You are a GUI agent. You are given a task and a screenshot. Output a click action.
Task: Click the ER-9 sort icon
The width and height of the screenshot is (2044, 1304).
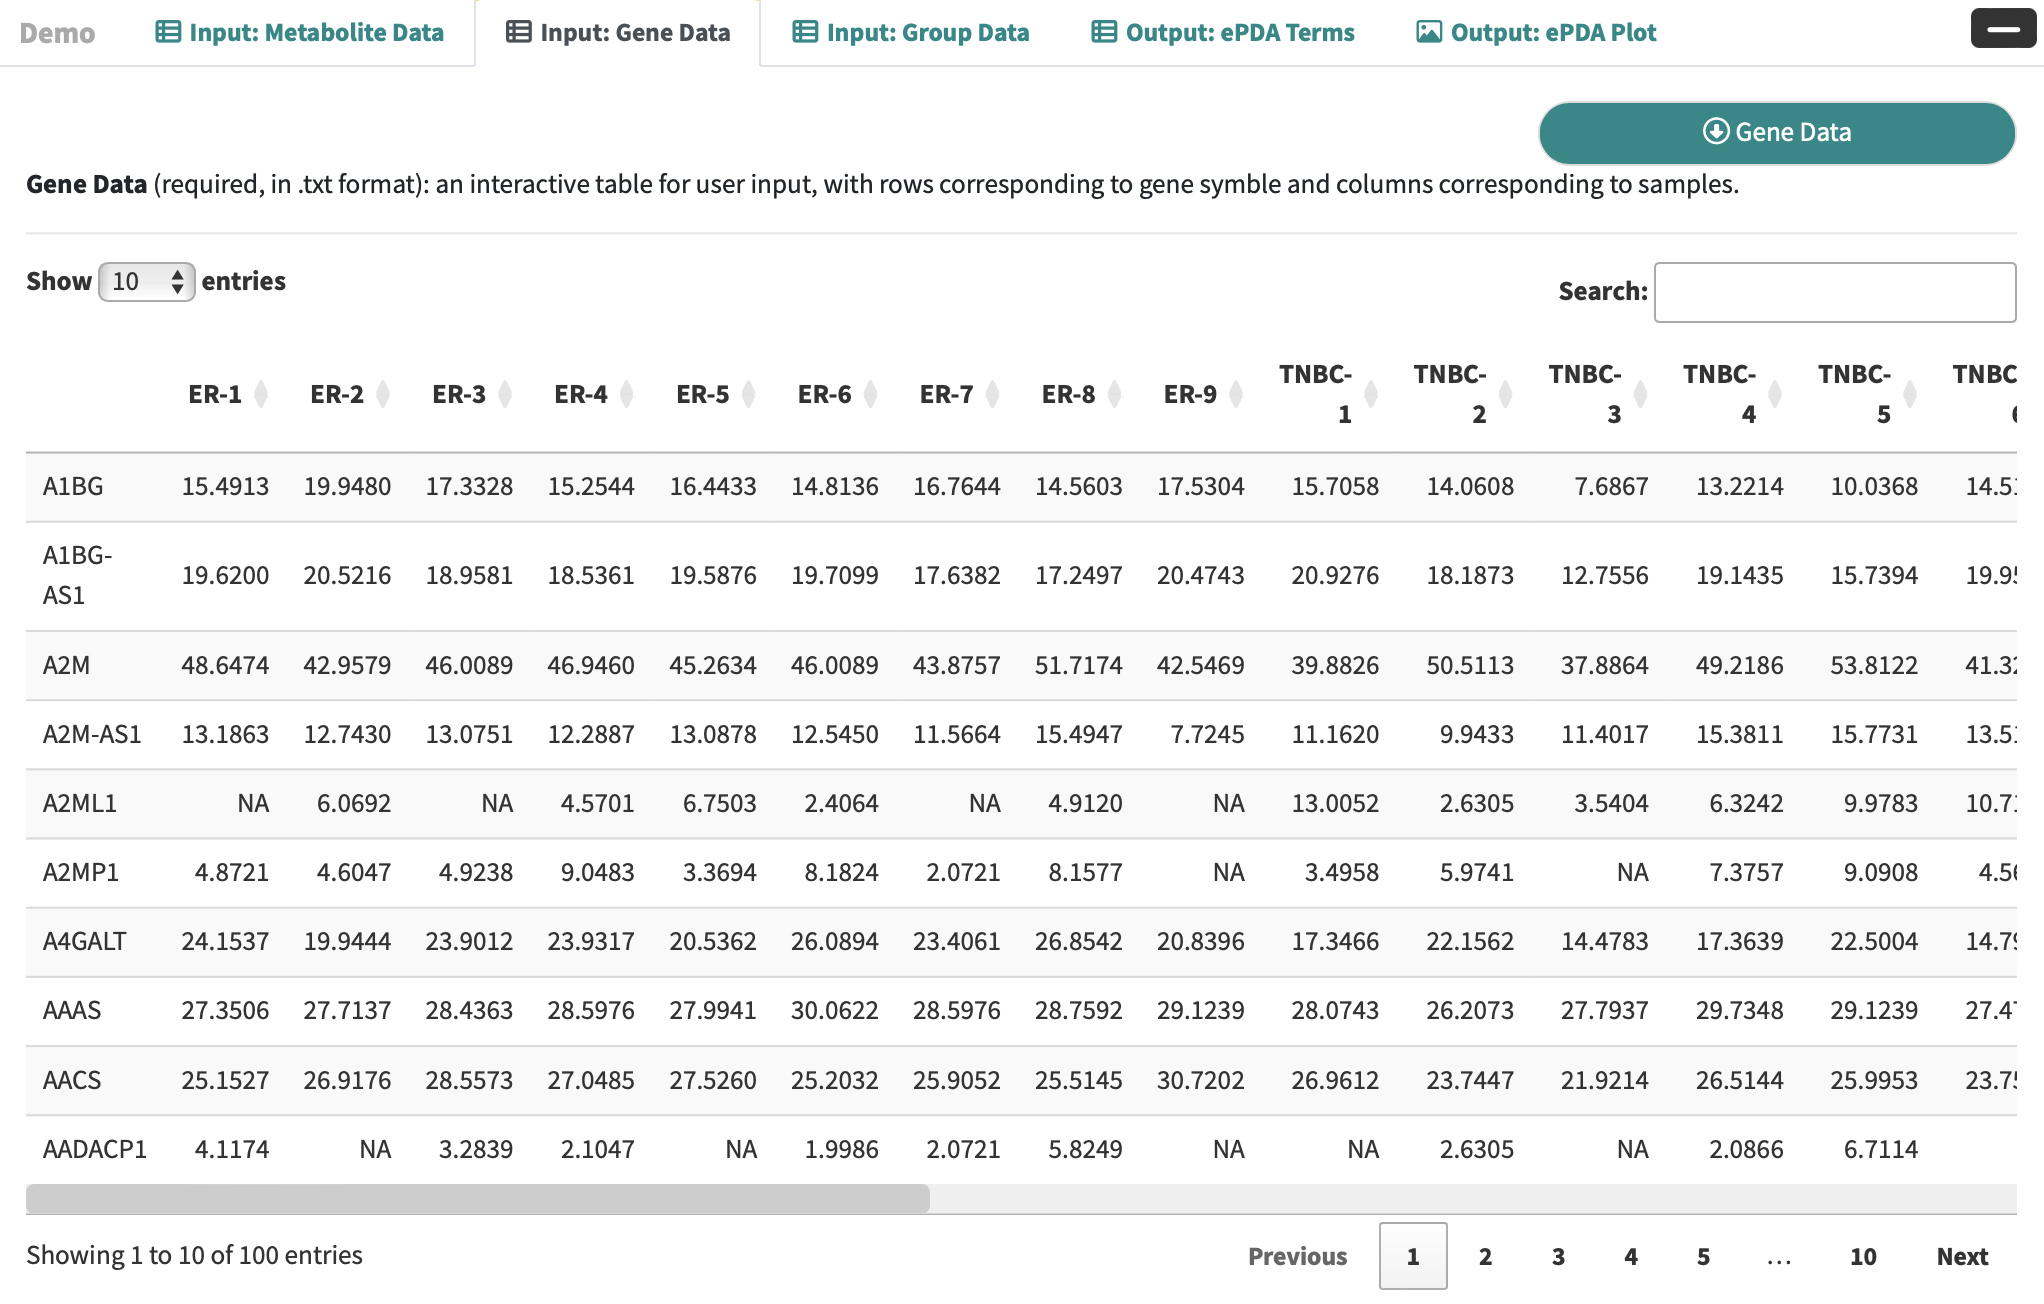[1236, 394]
